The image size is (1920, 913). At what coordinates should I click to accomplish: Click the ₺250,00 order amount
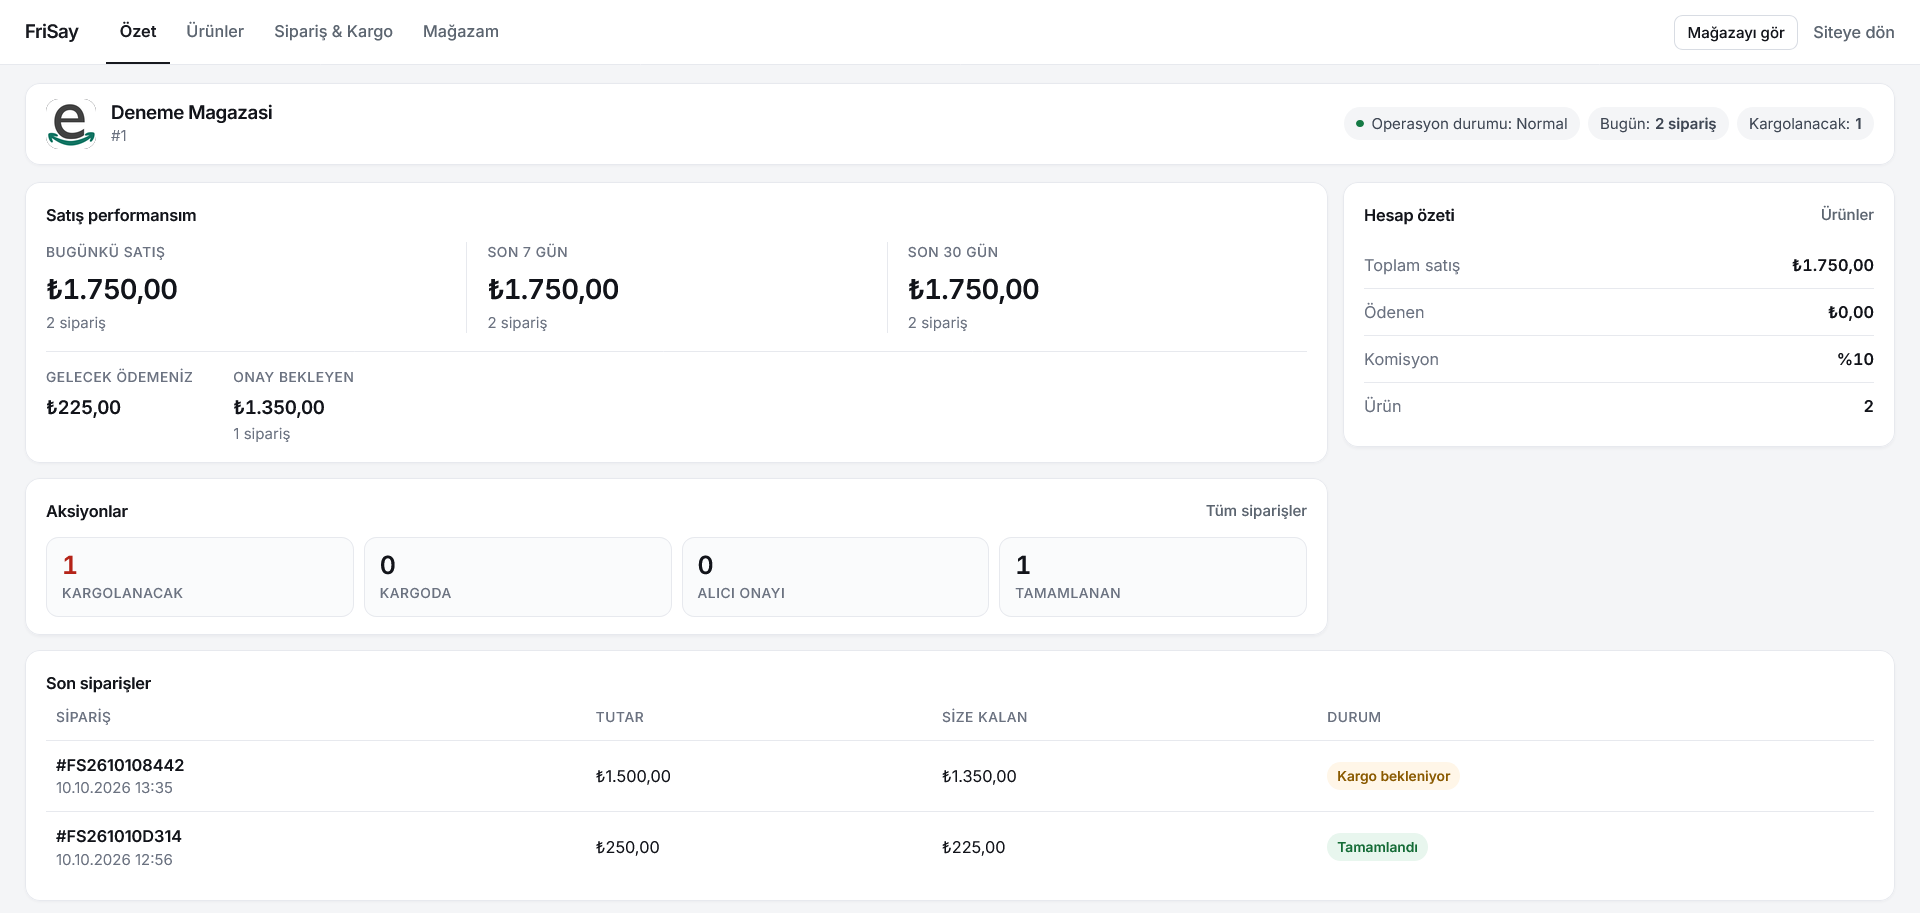[x=627, y=847]
